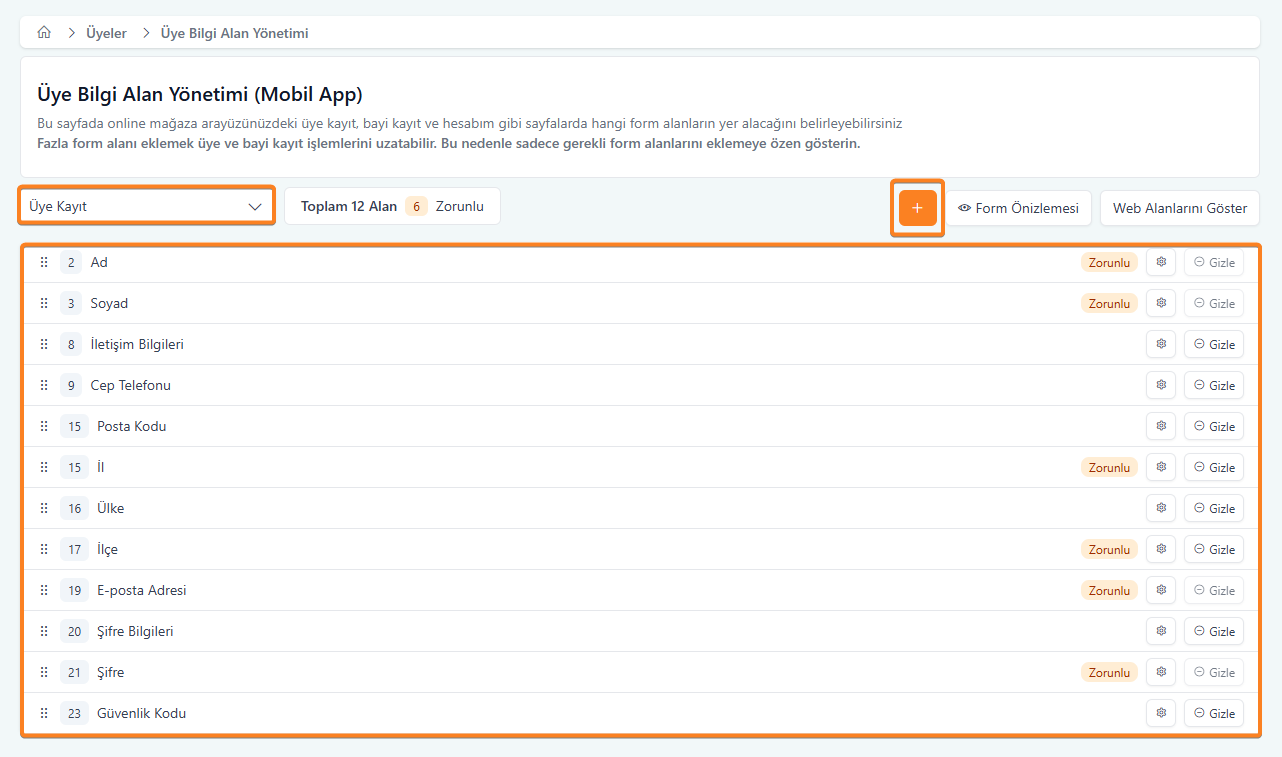Image resolution: width=1282 pixels, height=757 pixels.
Task: Click the orange plus add-field button
Action: (x=917, y=208)
